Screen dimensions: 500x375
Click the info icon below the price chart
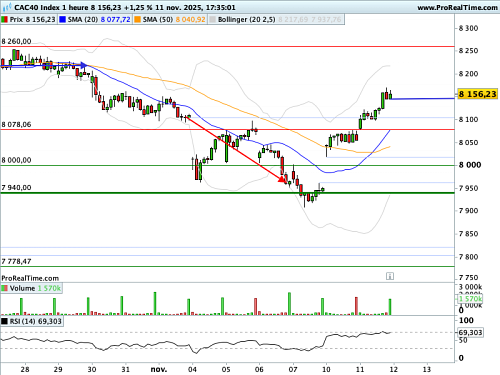pos(390,276)
